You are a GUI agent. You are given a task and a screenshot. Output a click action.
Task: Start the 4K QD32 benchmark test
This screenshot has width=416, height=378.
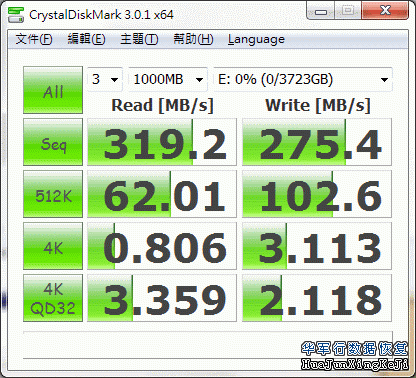[x=53, y=298]
